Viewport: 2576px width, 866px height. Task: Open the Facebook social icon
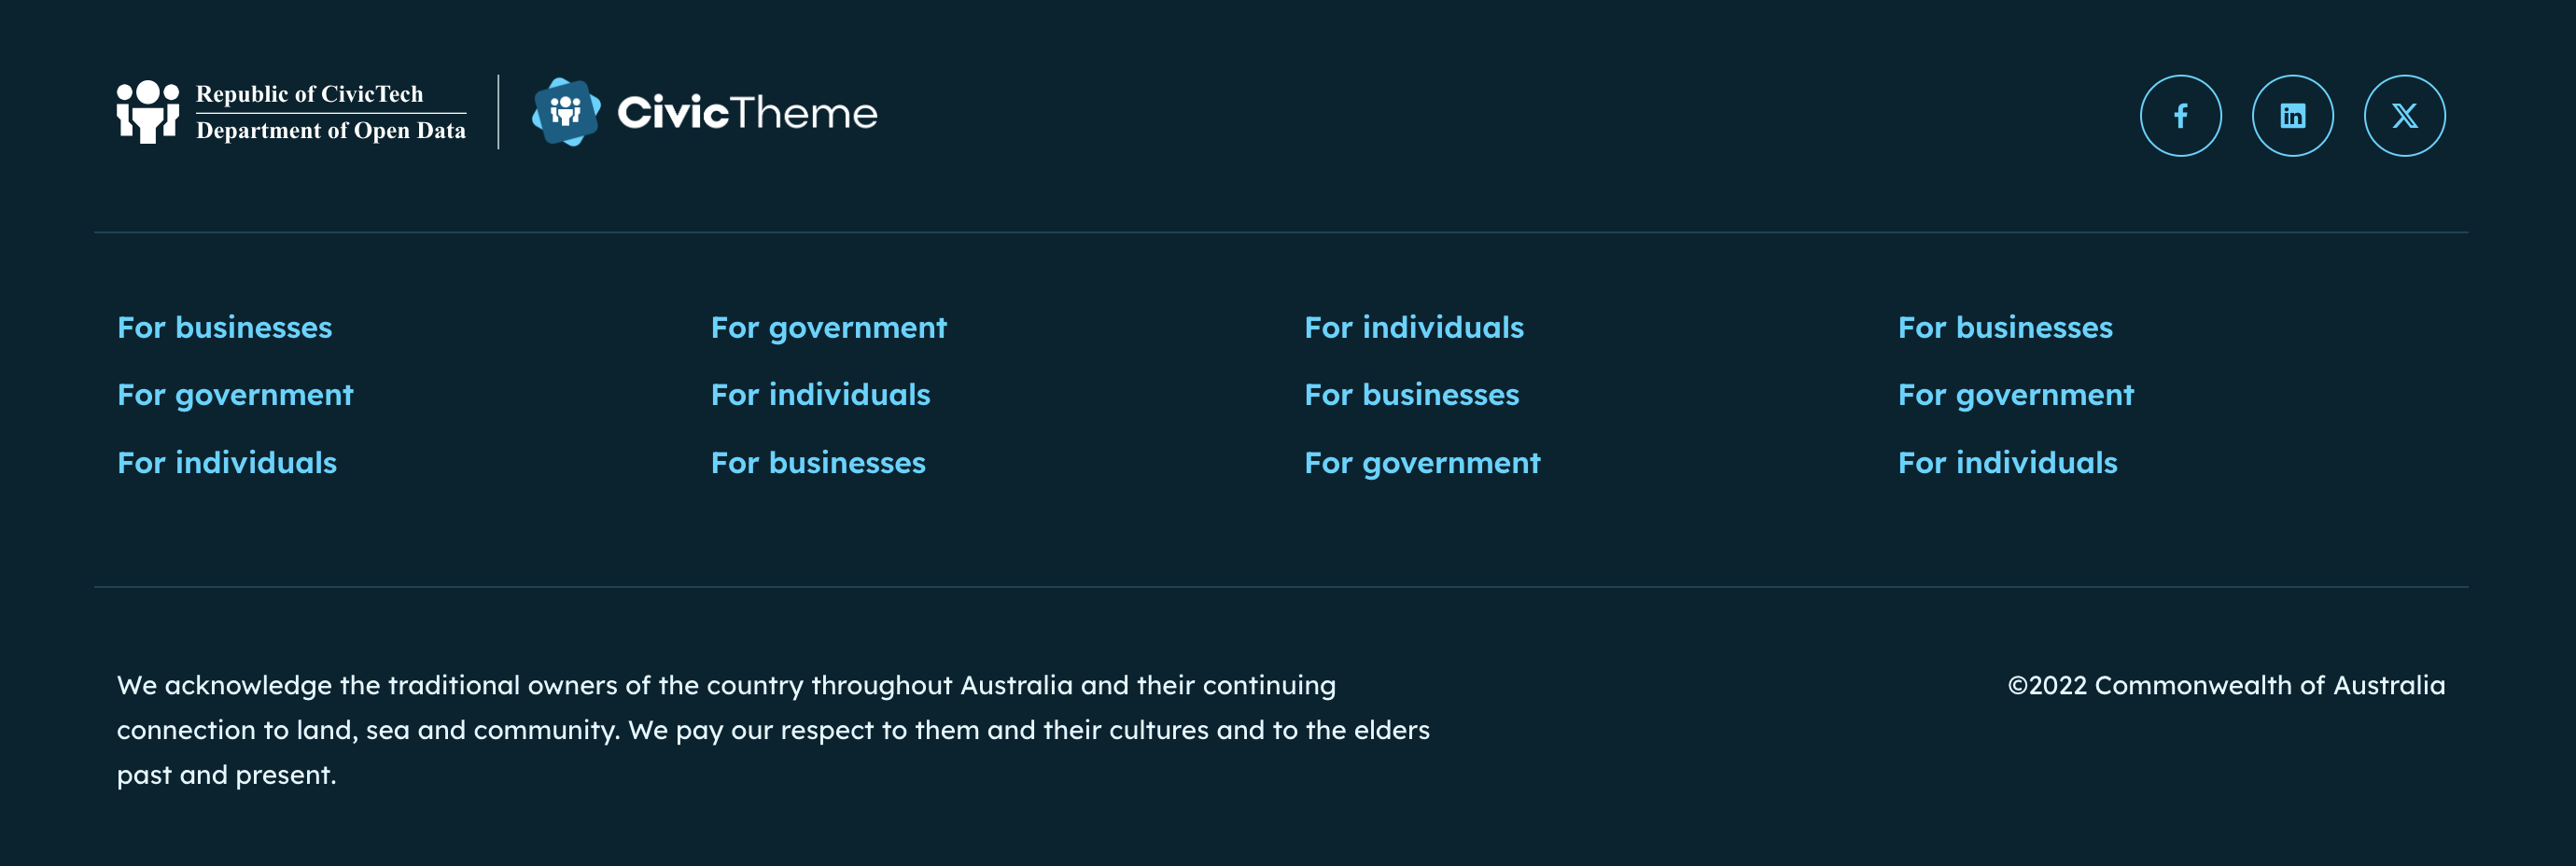pyautogui.click(x=2180, y=116)
